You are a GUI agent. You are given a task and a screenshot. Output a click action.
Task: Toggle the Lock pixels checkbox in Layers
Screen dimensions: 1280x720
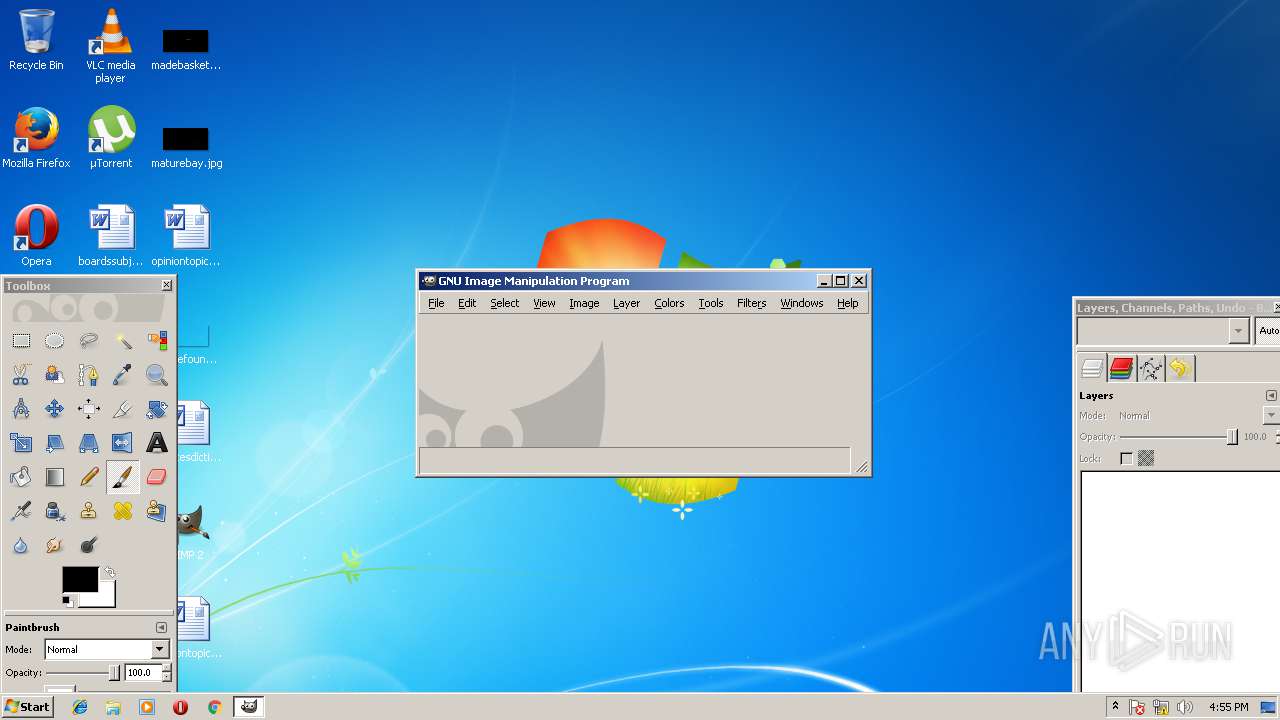point(1126,459)
